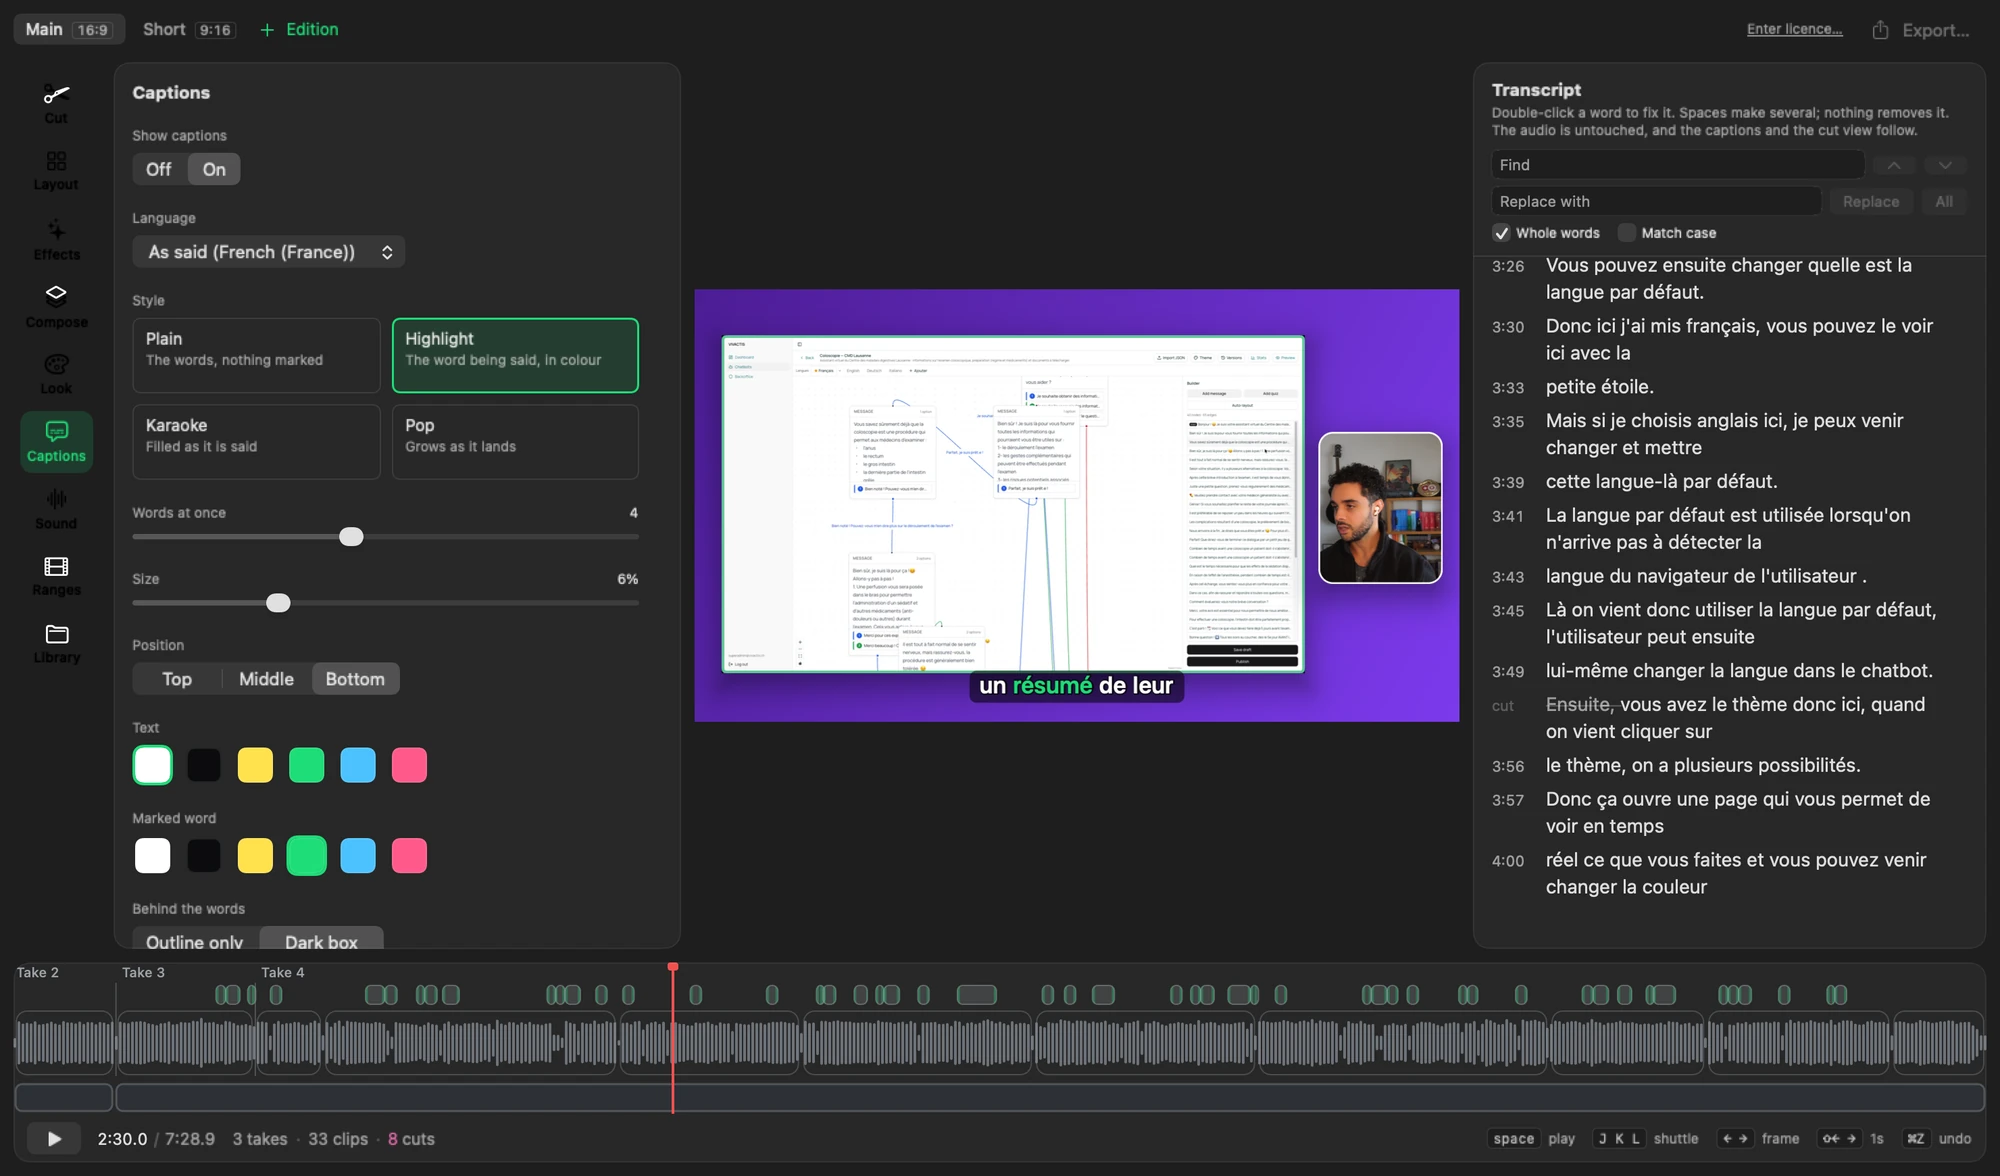Screen dimensions: 2000x1176
Task: Enable the Match case checkbox
Action: click(1627, 233)
